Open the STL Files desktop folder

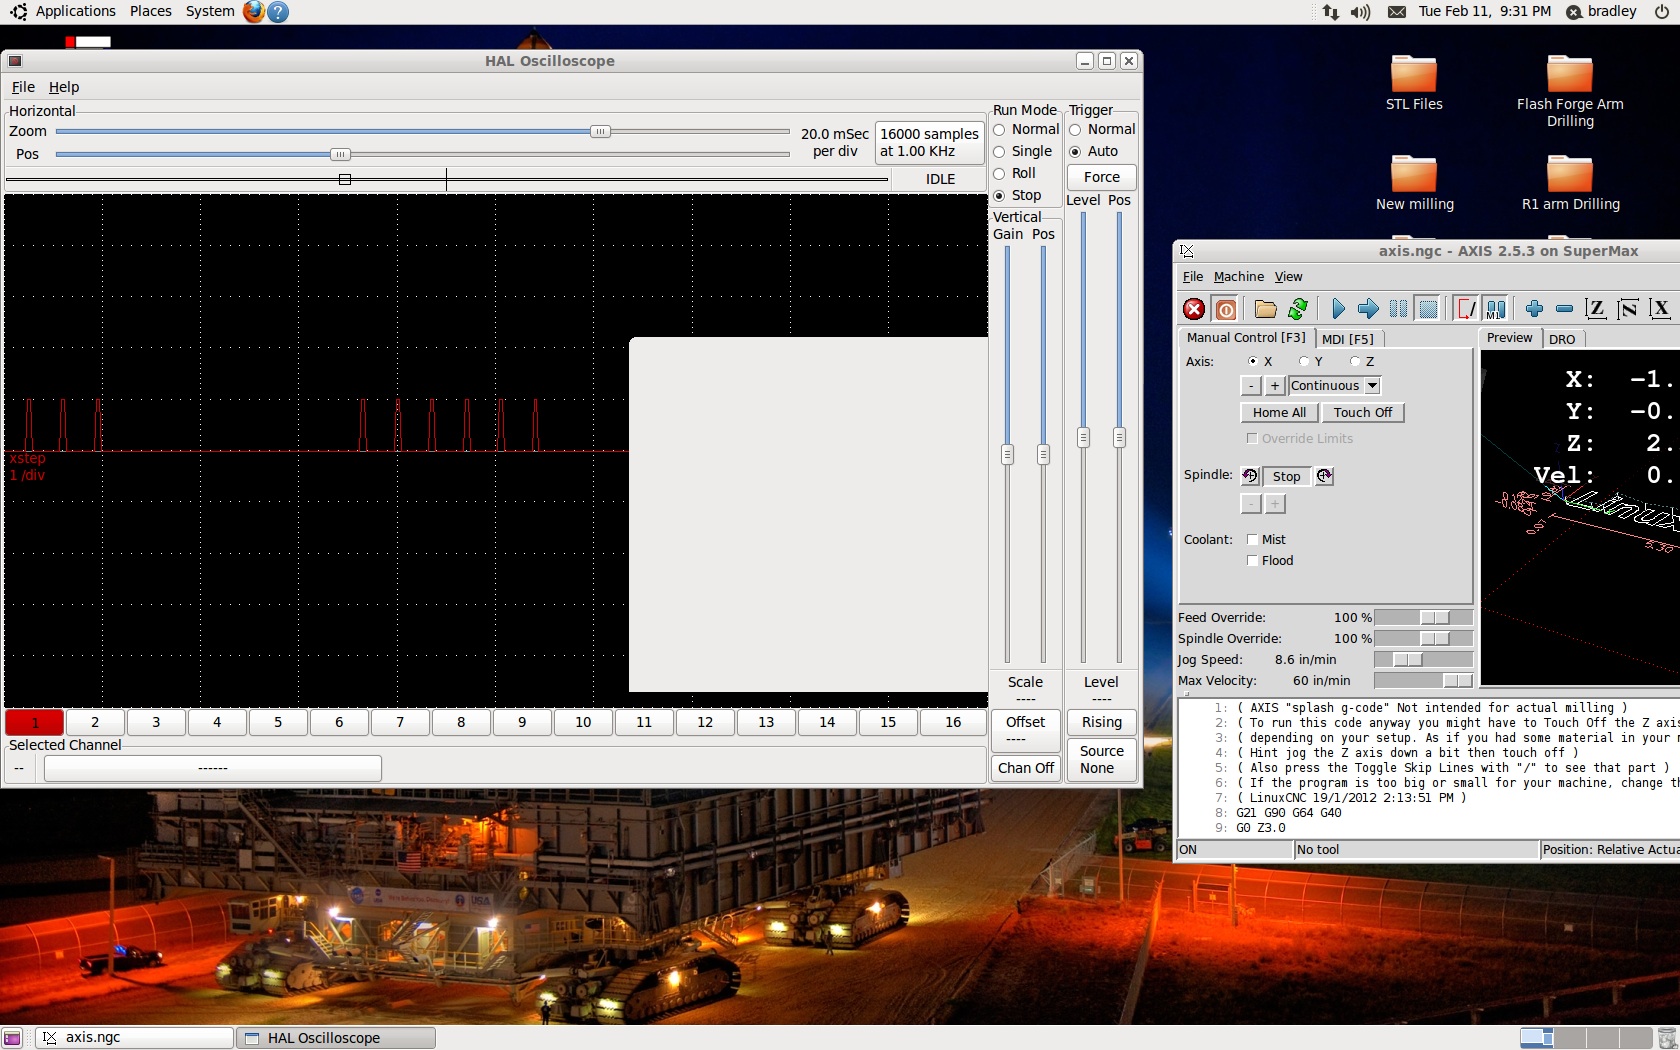[1414, 82]
